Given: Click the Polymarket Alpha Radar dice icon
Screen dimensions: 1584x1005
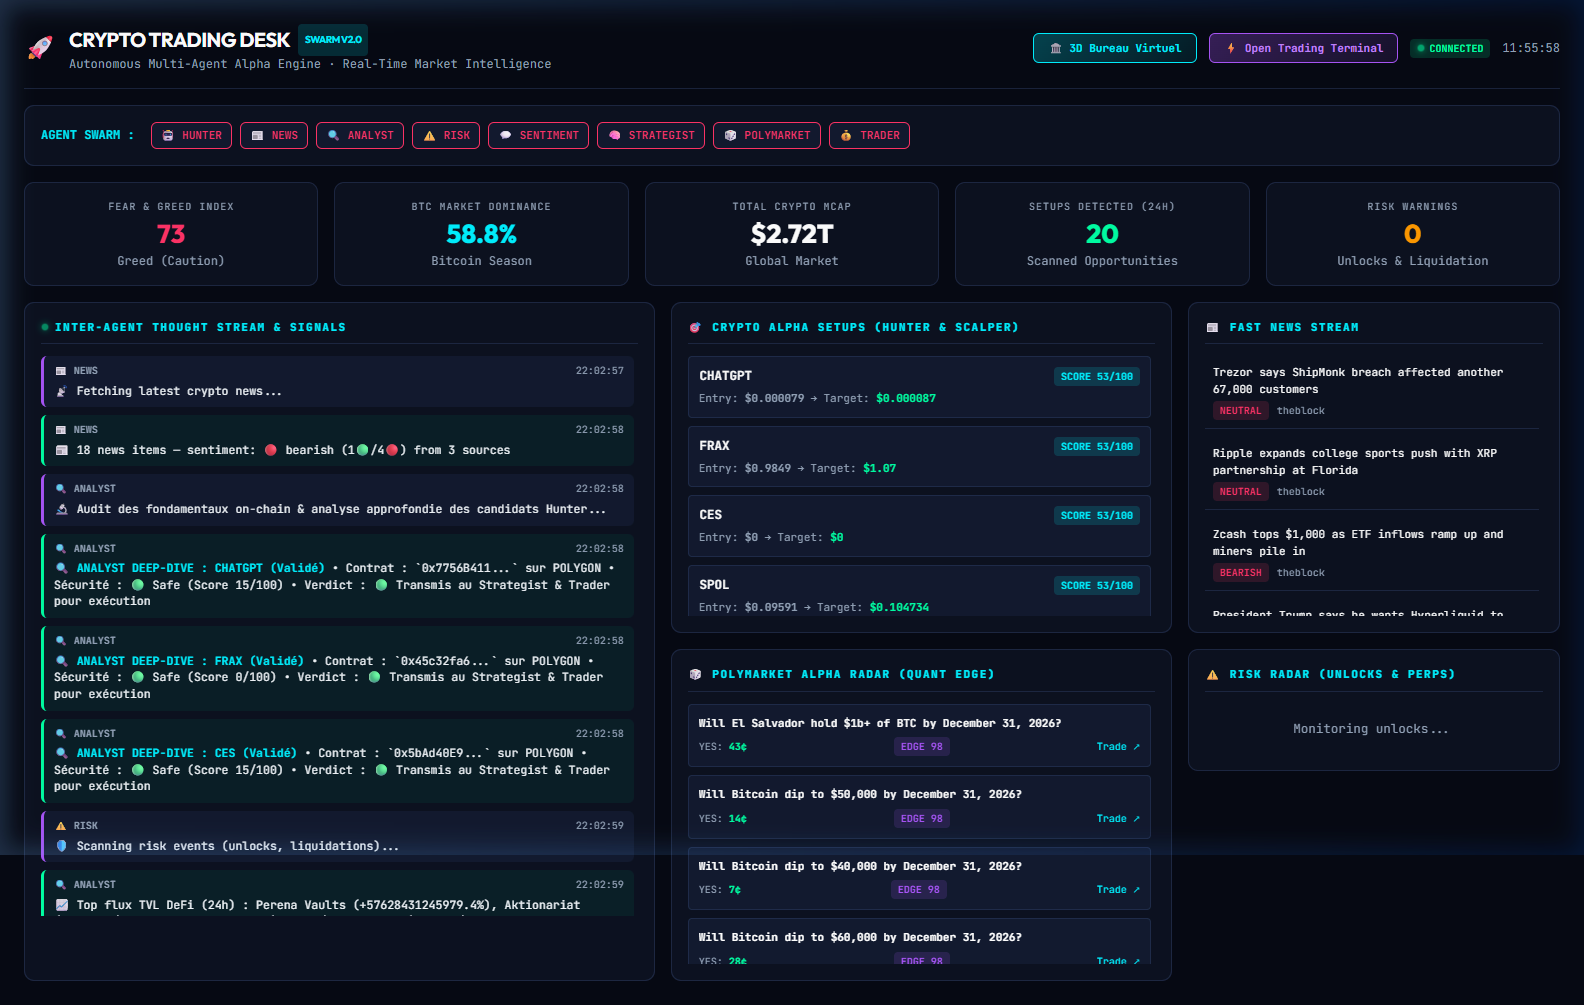Looking at the screenshot, I should (x=695, y=675).
